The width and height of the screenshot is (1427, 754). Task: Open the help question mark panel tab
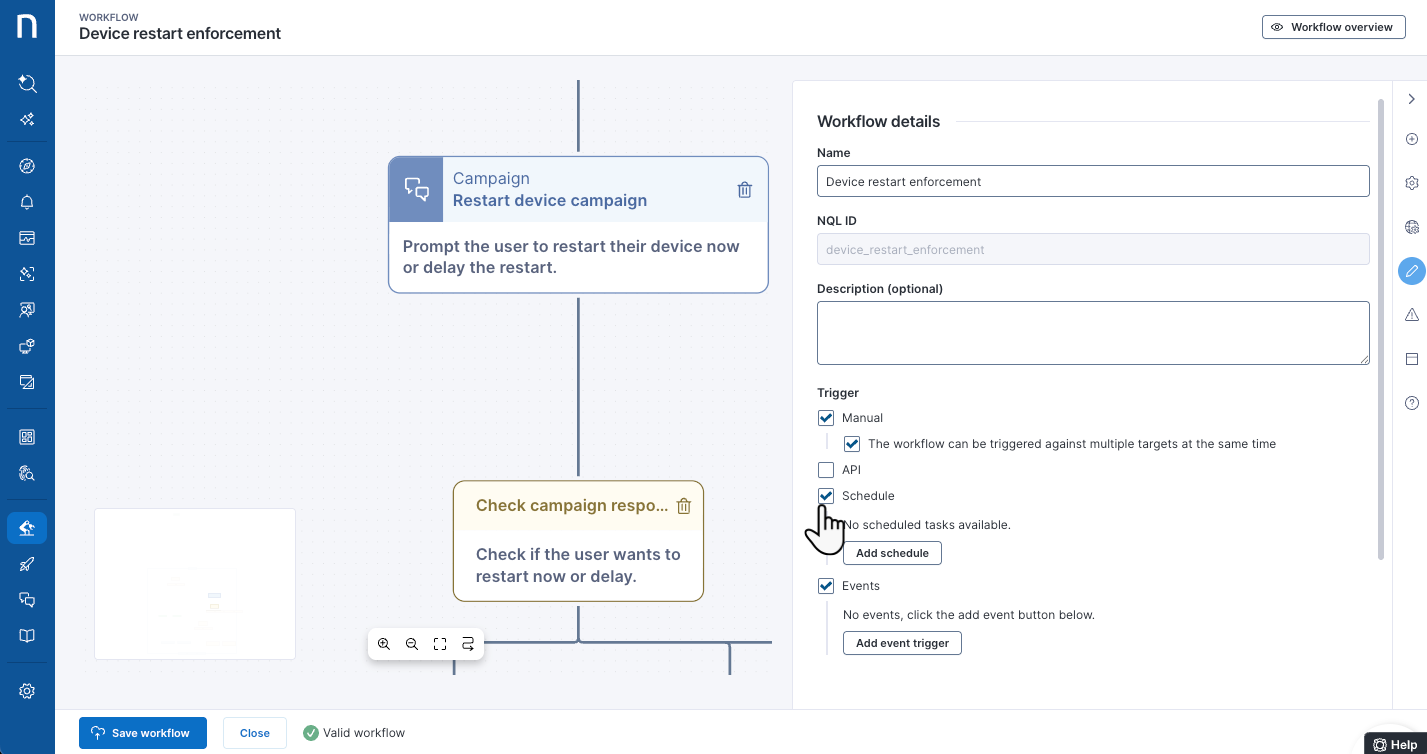coord(1412,403)
